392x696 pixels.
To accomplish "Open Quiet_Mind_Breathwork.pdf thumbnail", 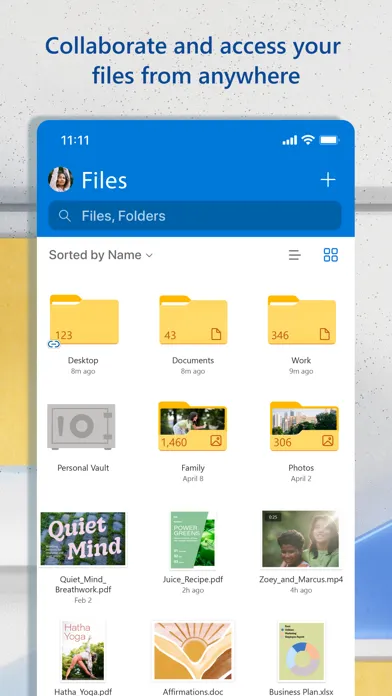I will (83, 539).
